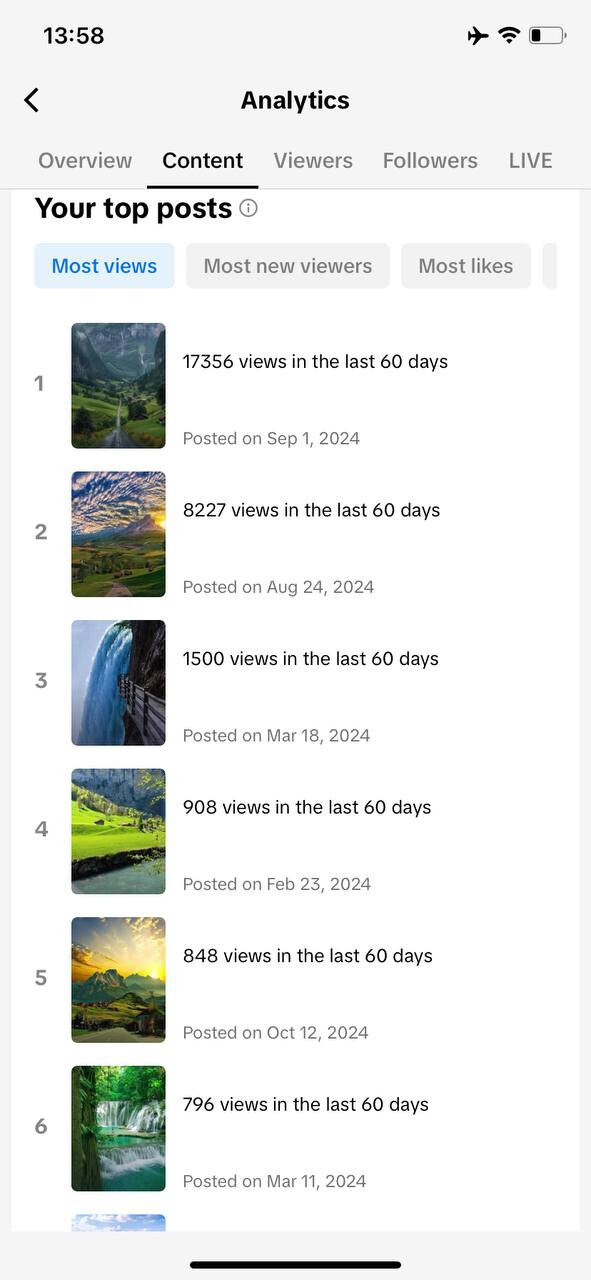Viewport: 591px width, 1280px height.
Task: Open the forest waterfall post ranked 6
Action: coord(118,1129)
